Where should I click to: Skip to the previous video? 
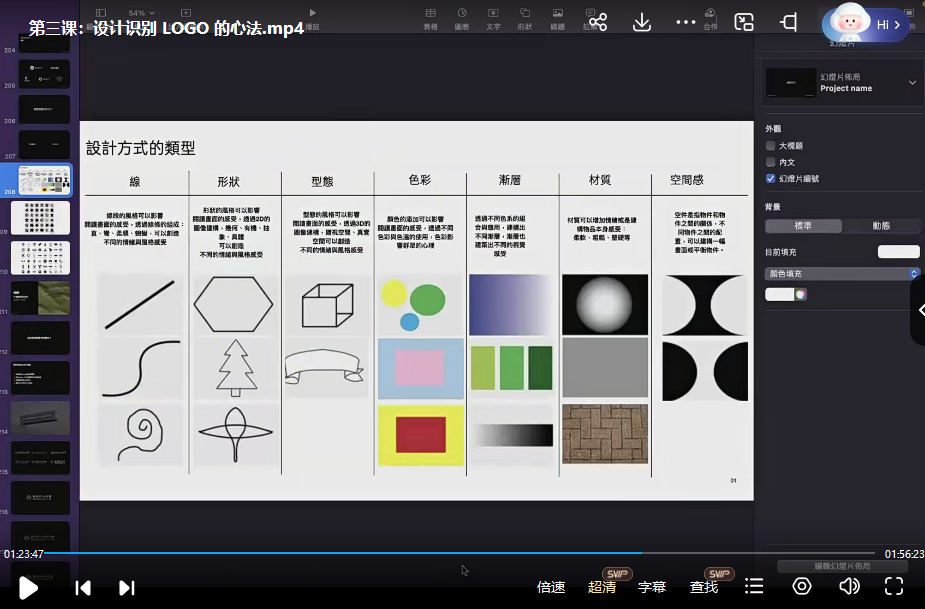[x=84, y=588]
